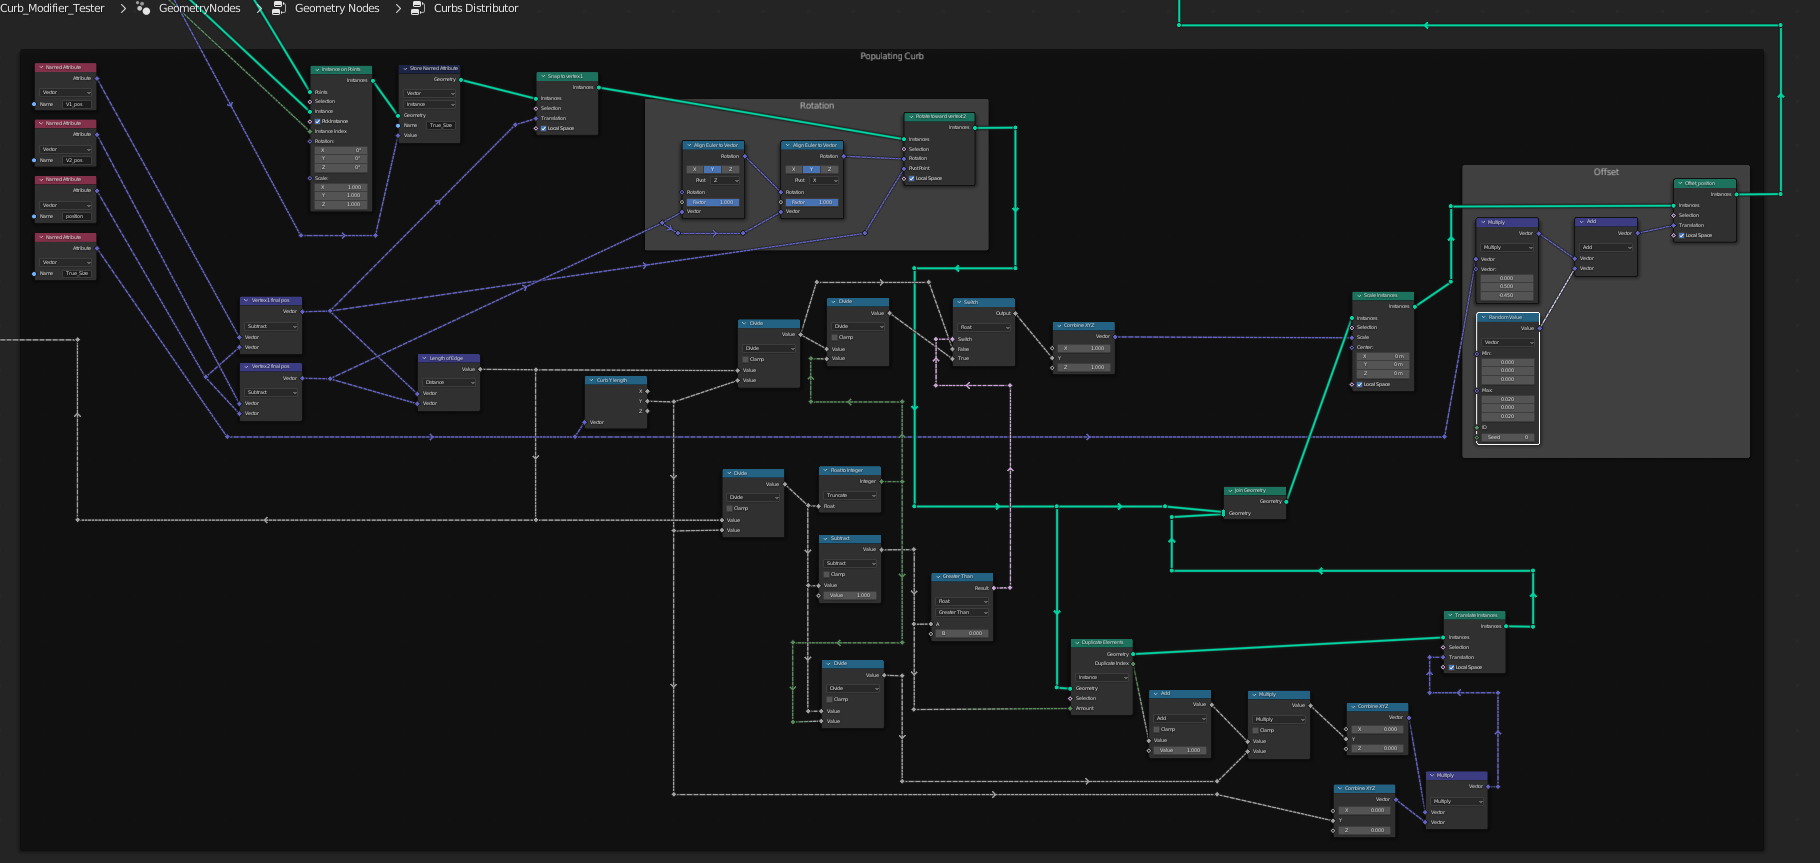The width and height of the screenshot is (1820, 863).
Task: Click the Curbs Distributor node group icon
Action: click(x=418, y=8)
